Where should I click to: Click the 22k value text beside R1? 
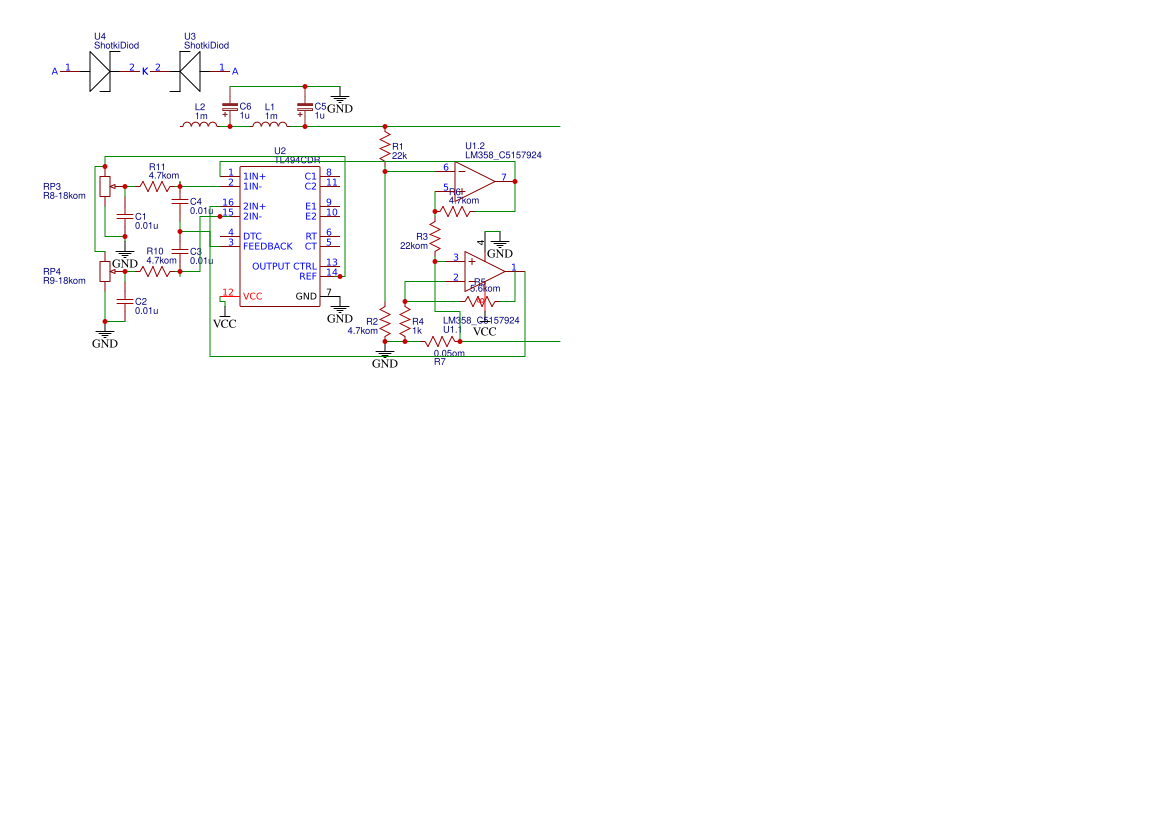pyautogui.click(x=400, y=156)
